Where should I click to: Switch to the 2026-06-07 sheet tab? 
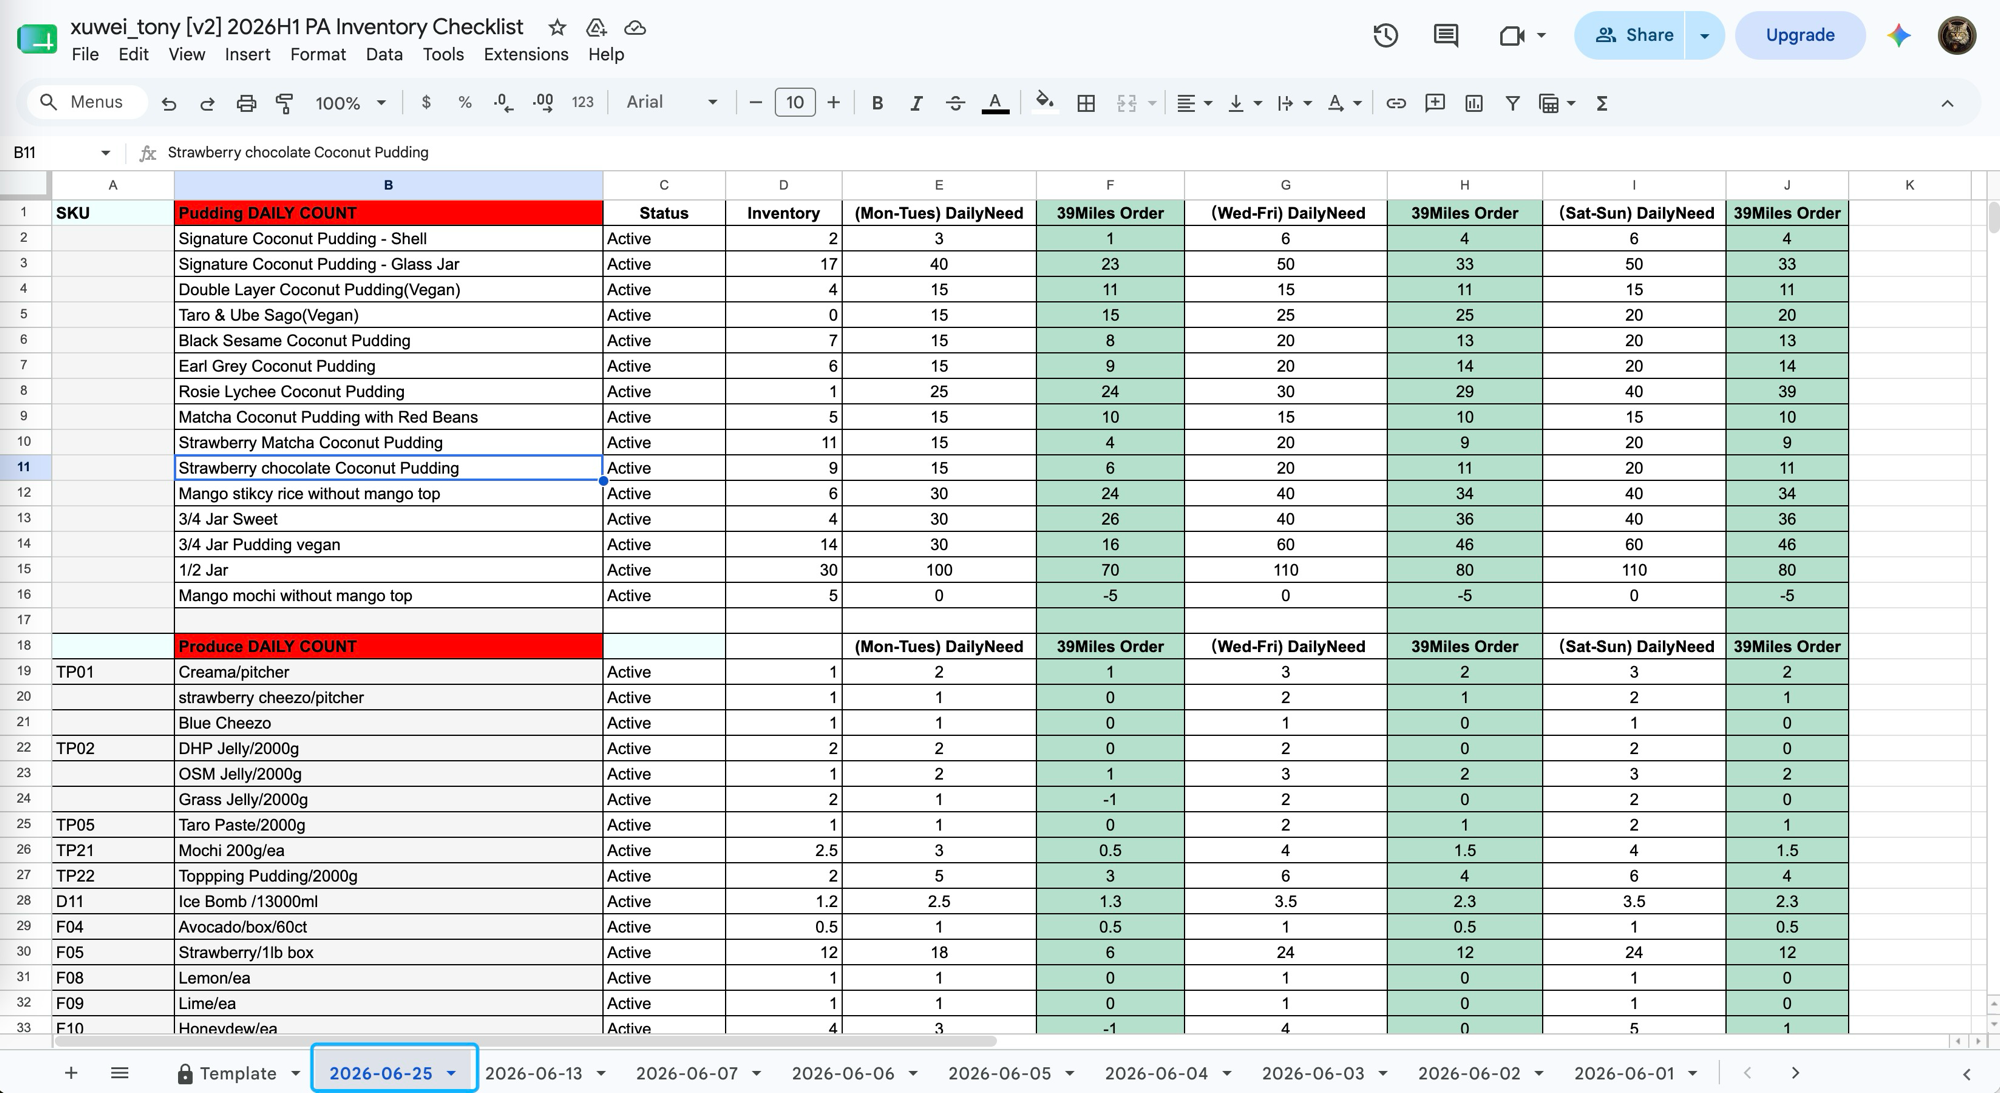pyautogui.click(x=687, y=1073)
